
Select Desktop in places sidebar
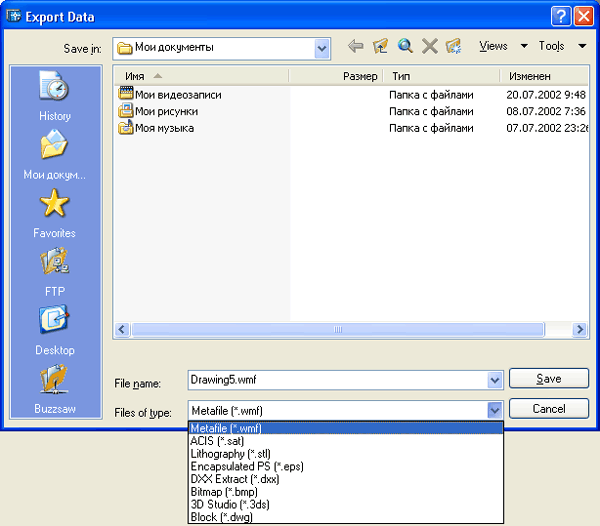point(55,330)
